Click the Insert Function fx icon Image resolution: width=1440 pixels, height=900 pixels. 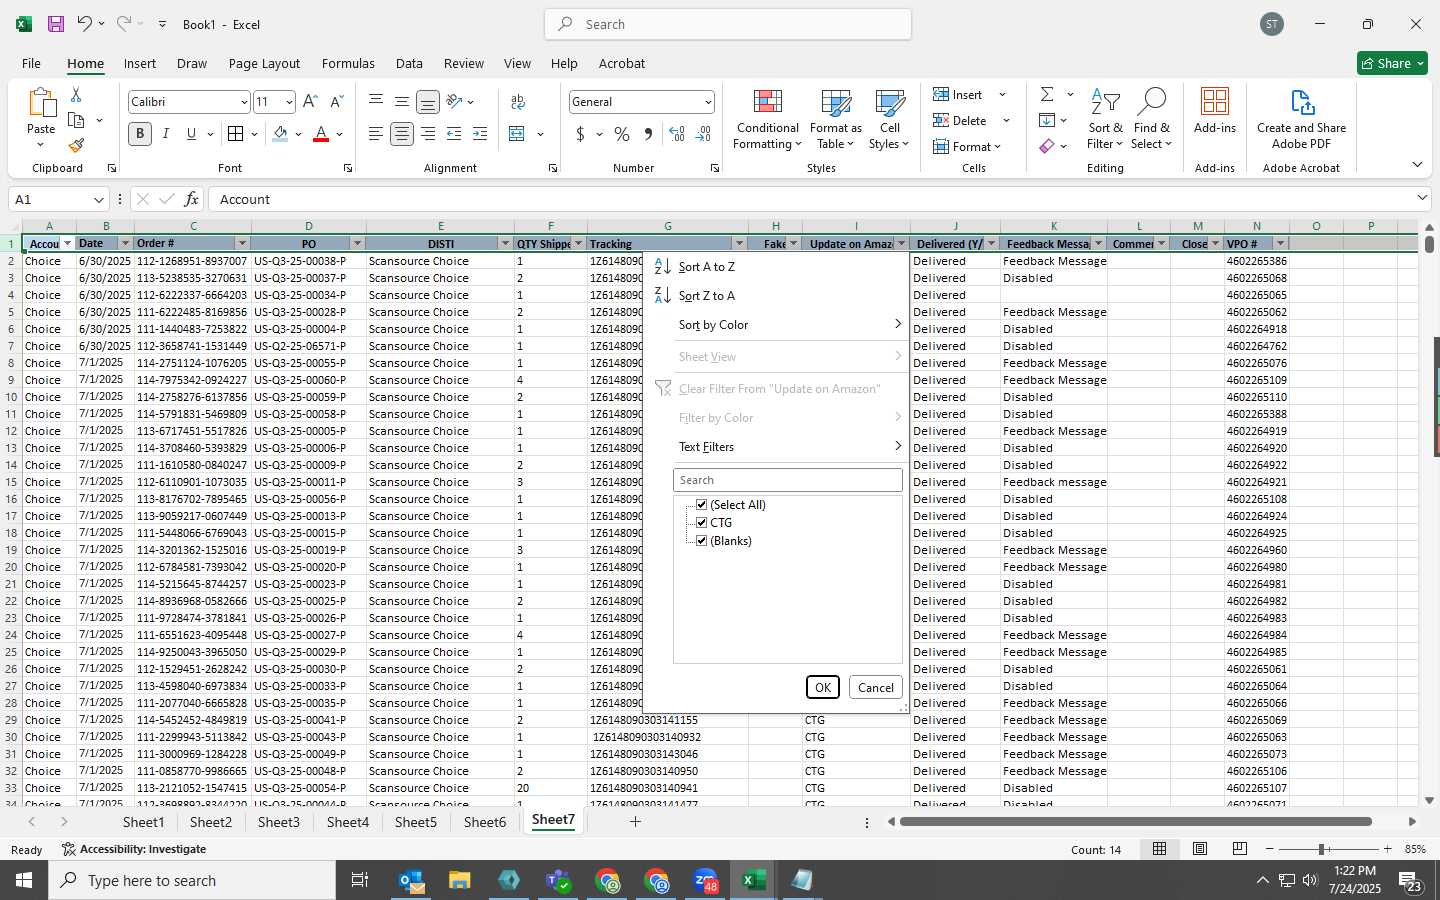191,199
